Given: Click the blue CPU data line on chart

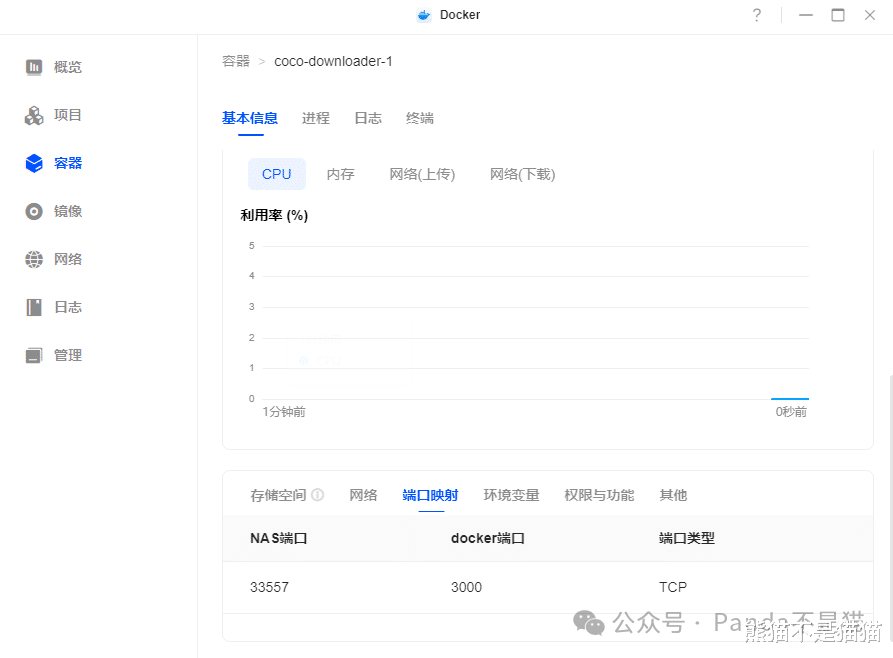Looking at the screenshot, I should [790, 399].
